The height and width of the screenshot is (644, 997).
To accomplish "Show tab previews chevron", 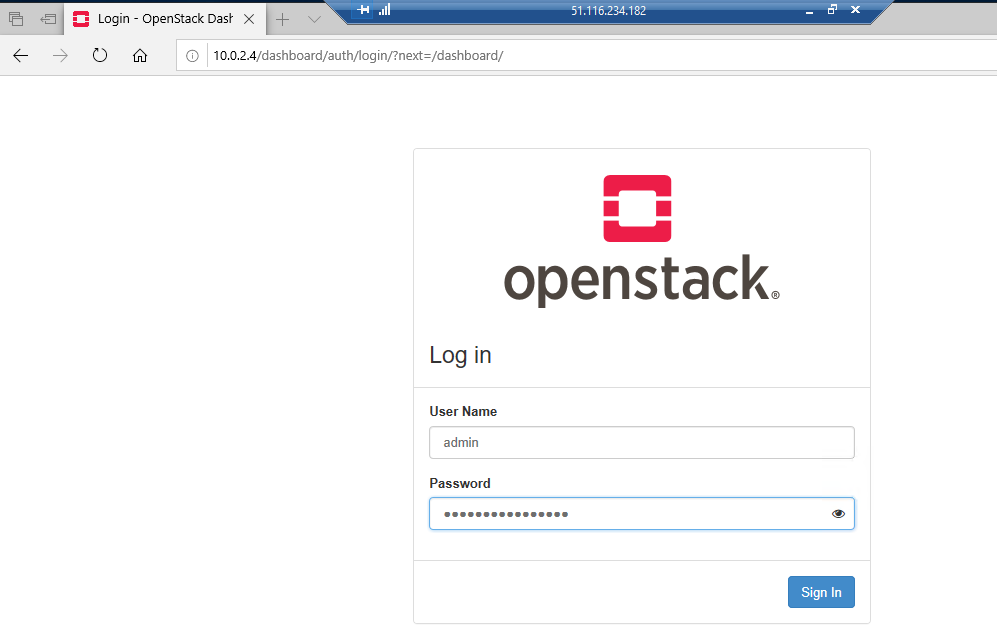I will 314,19.
